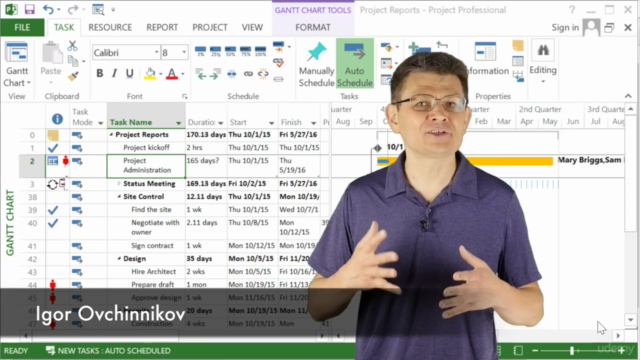Click Sign in link
The width and height of the screenshot is (640, 360).
(565, 27)
